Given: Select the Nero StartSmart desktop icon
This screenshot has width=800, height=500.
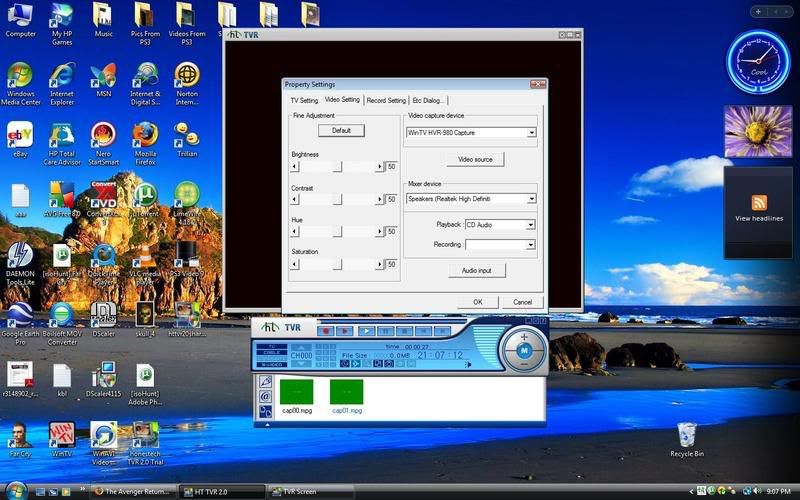Looking at the screenshot, I should [104, 144].
